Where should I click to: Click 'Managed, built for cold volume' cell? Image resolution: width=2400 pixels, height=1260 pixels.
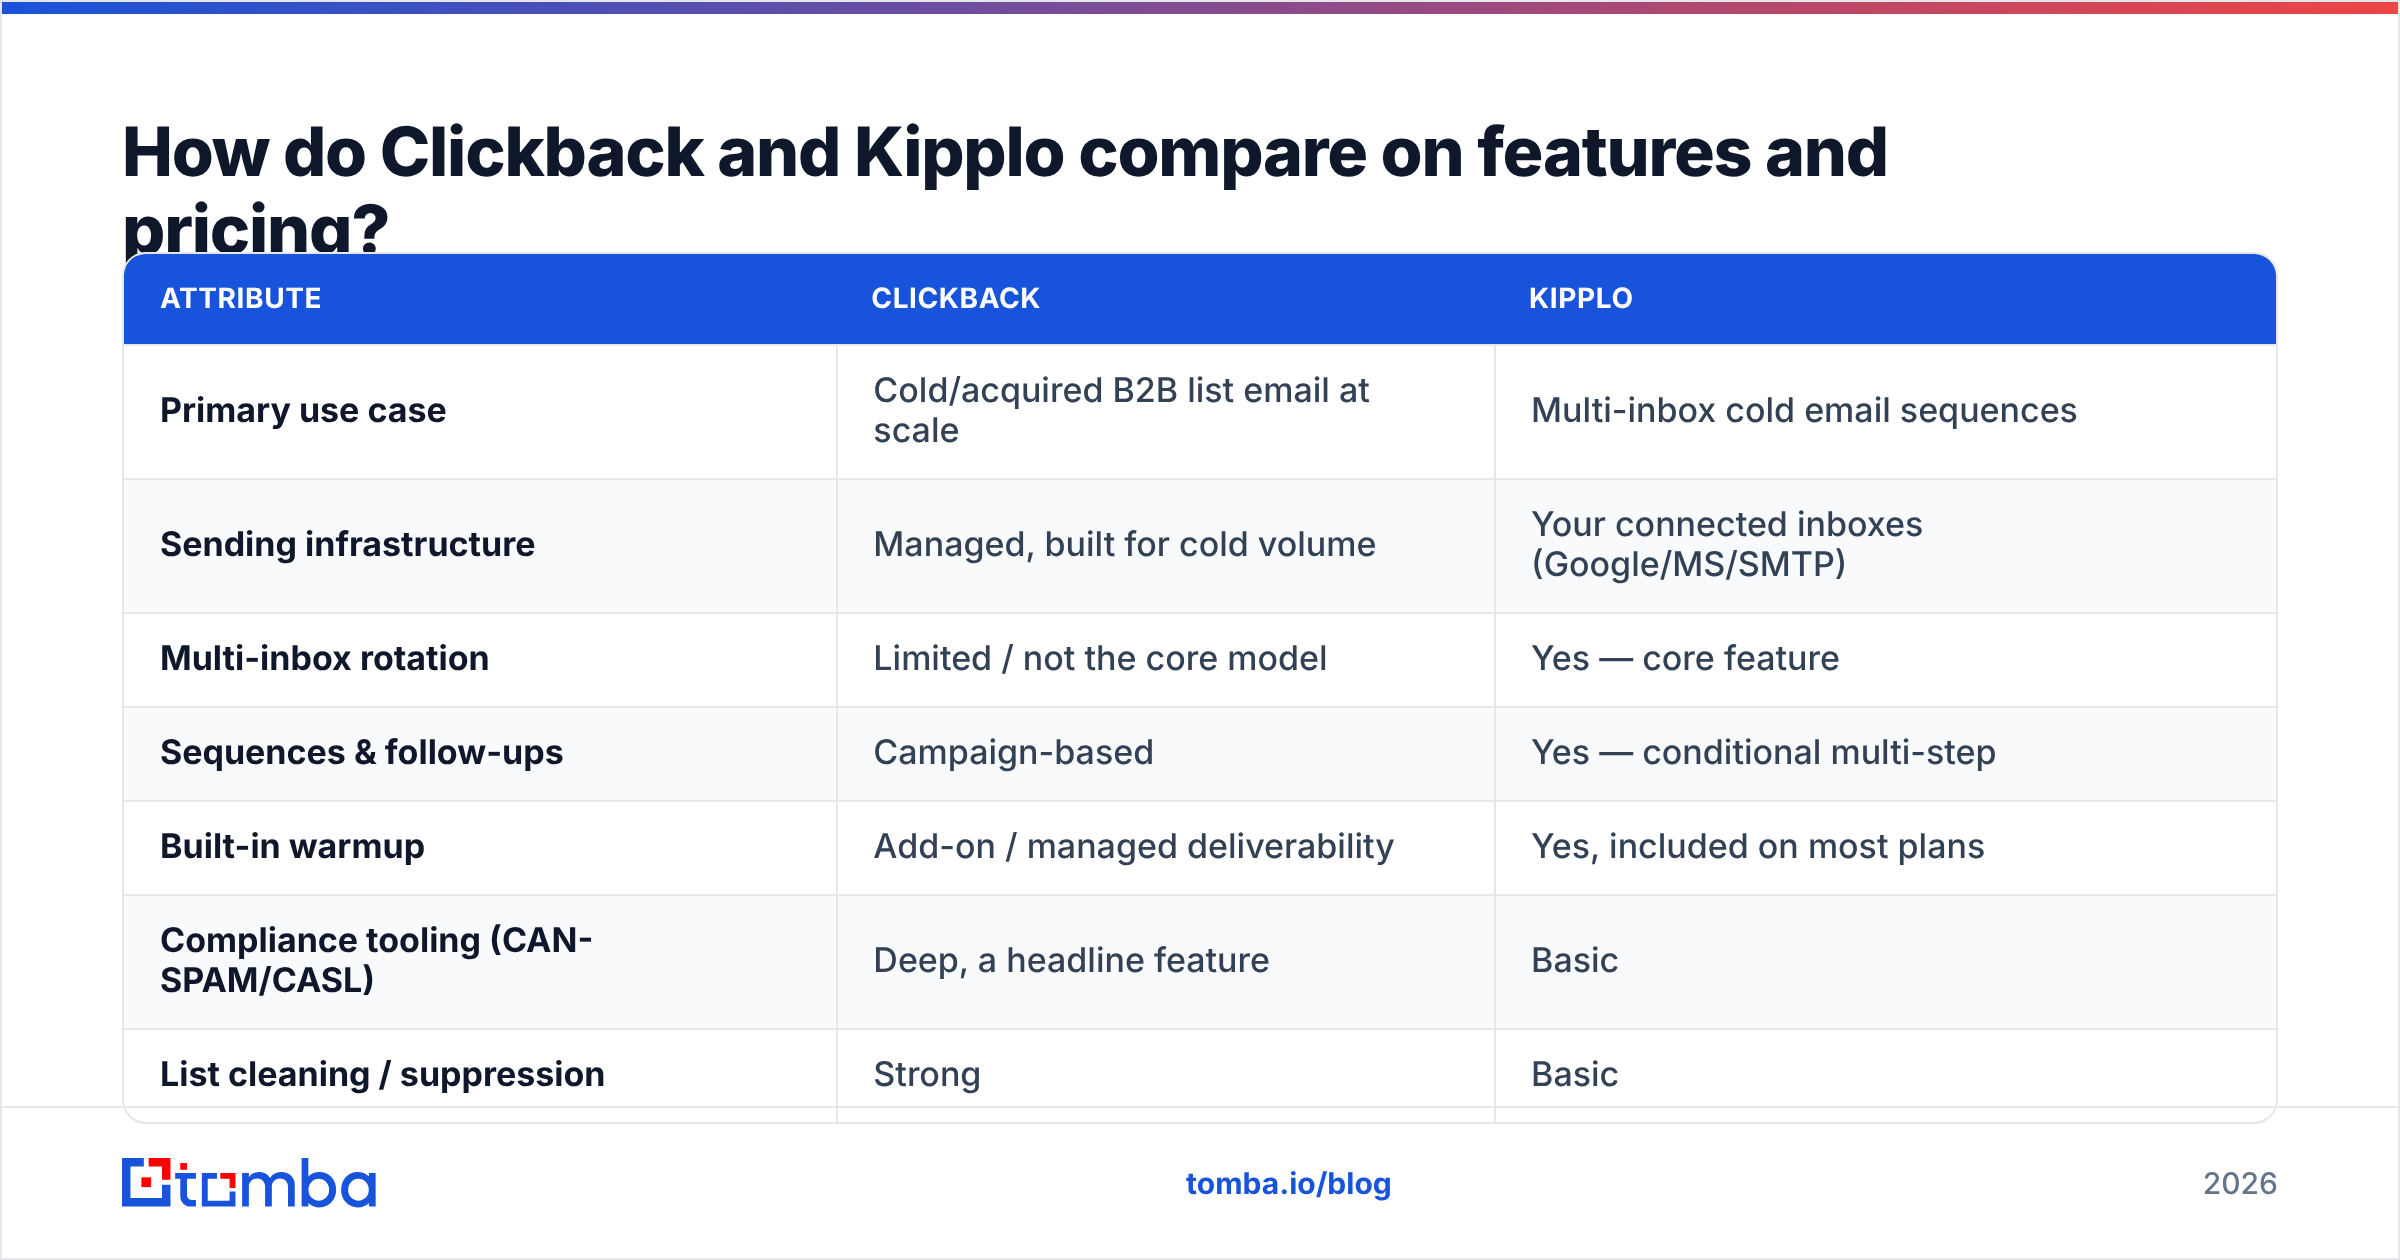click(1124, 544)
